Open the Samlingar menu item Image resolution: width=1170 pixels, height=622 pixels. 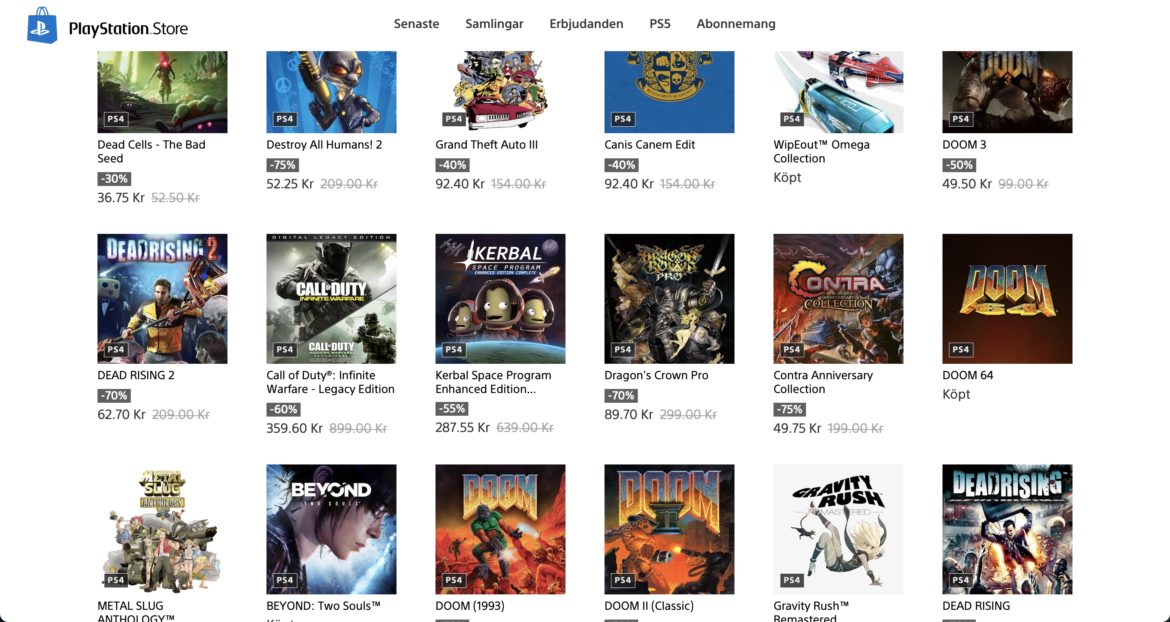point(494,24)
